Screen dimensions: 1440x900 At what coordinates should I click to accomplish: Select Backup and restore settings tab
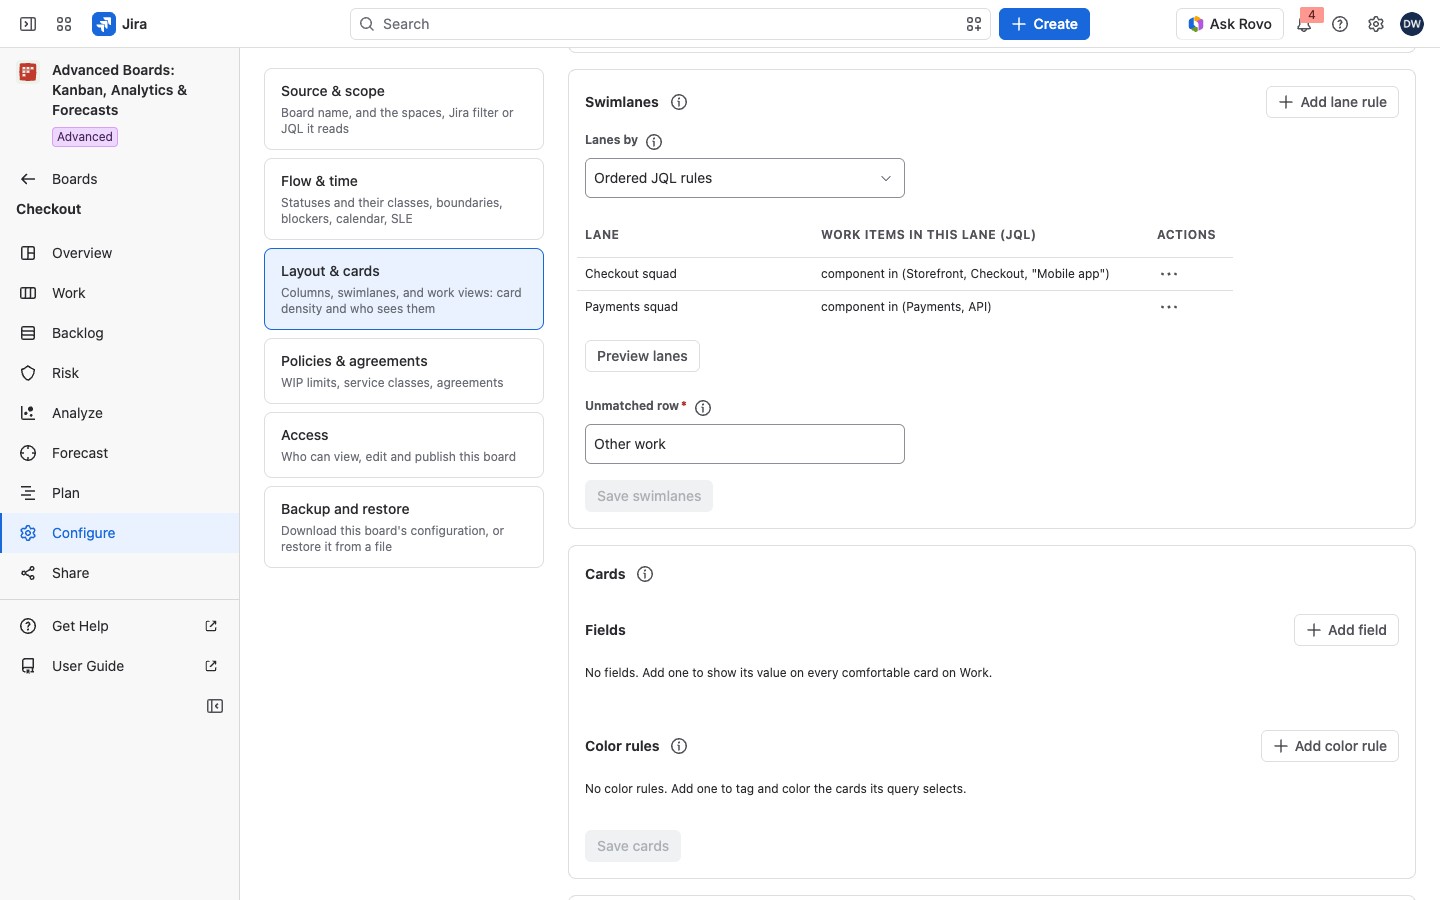(404, 527)
